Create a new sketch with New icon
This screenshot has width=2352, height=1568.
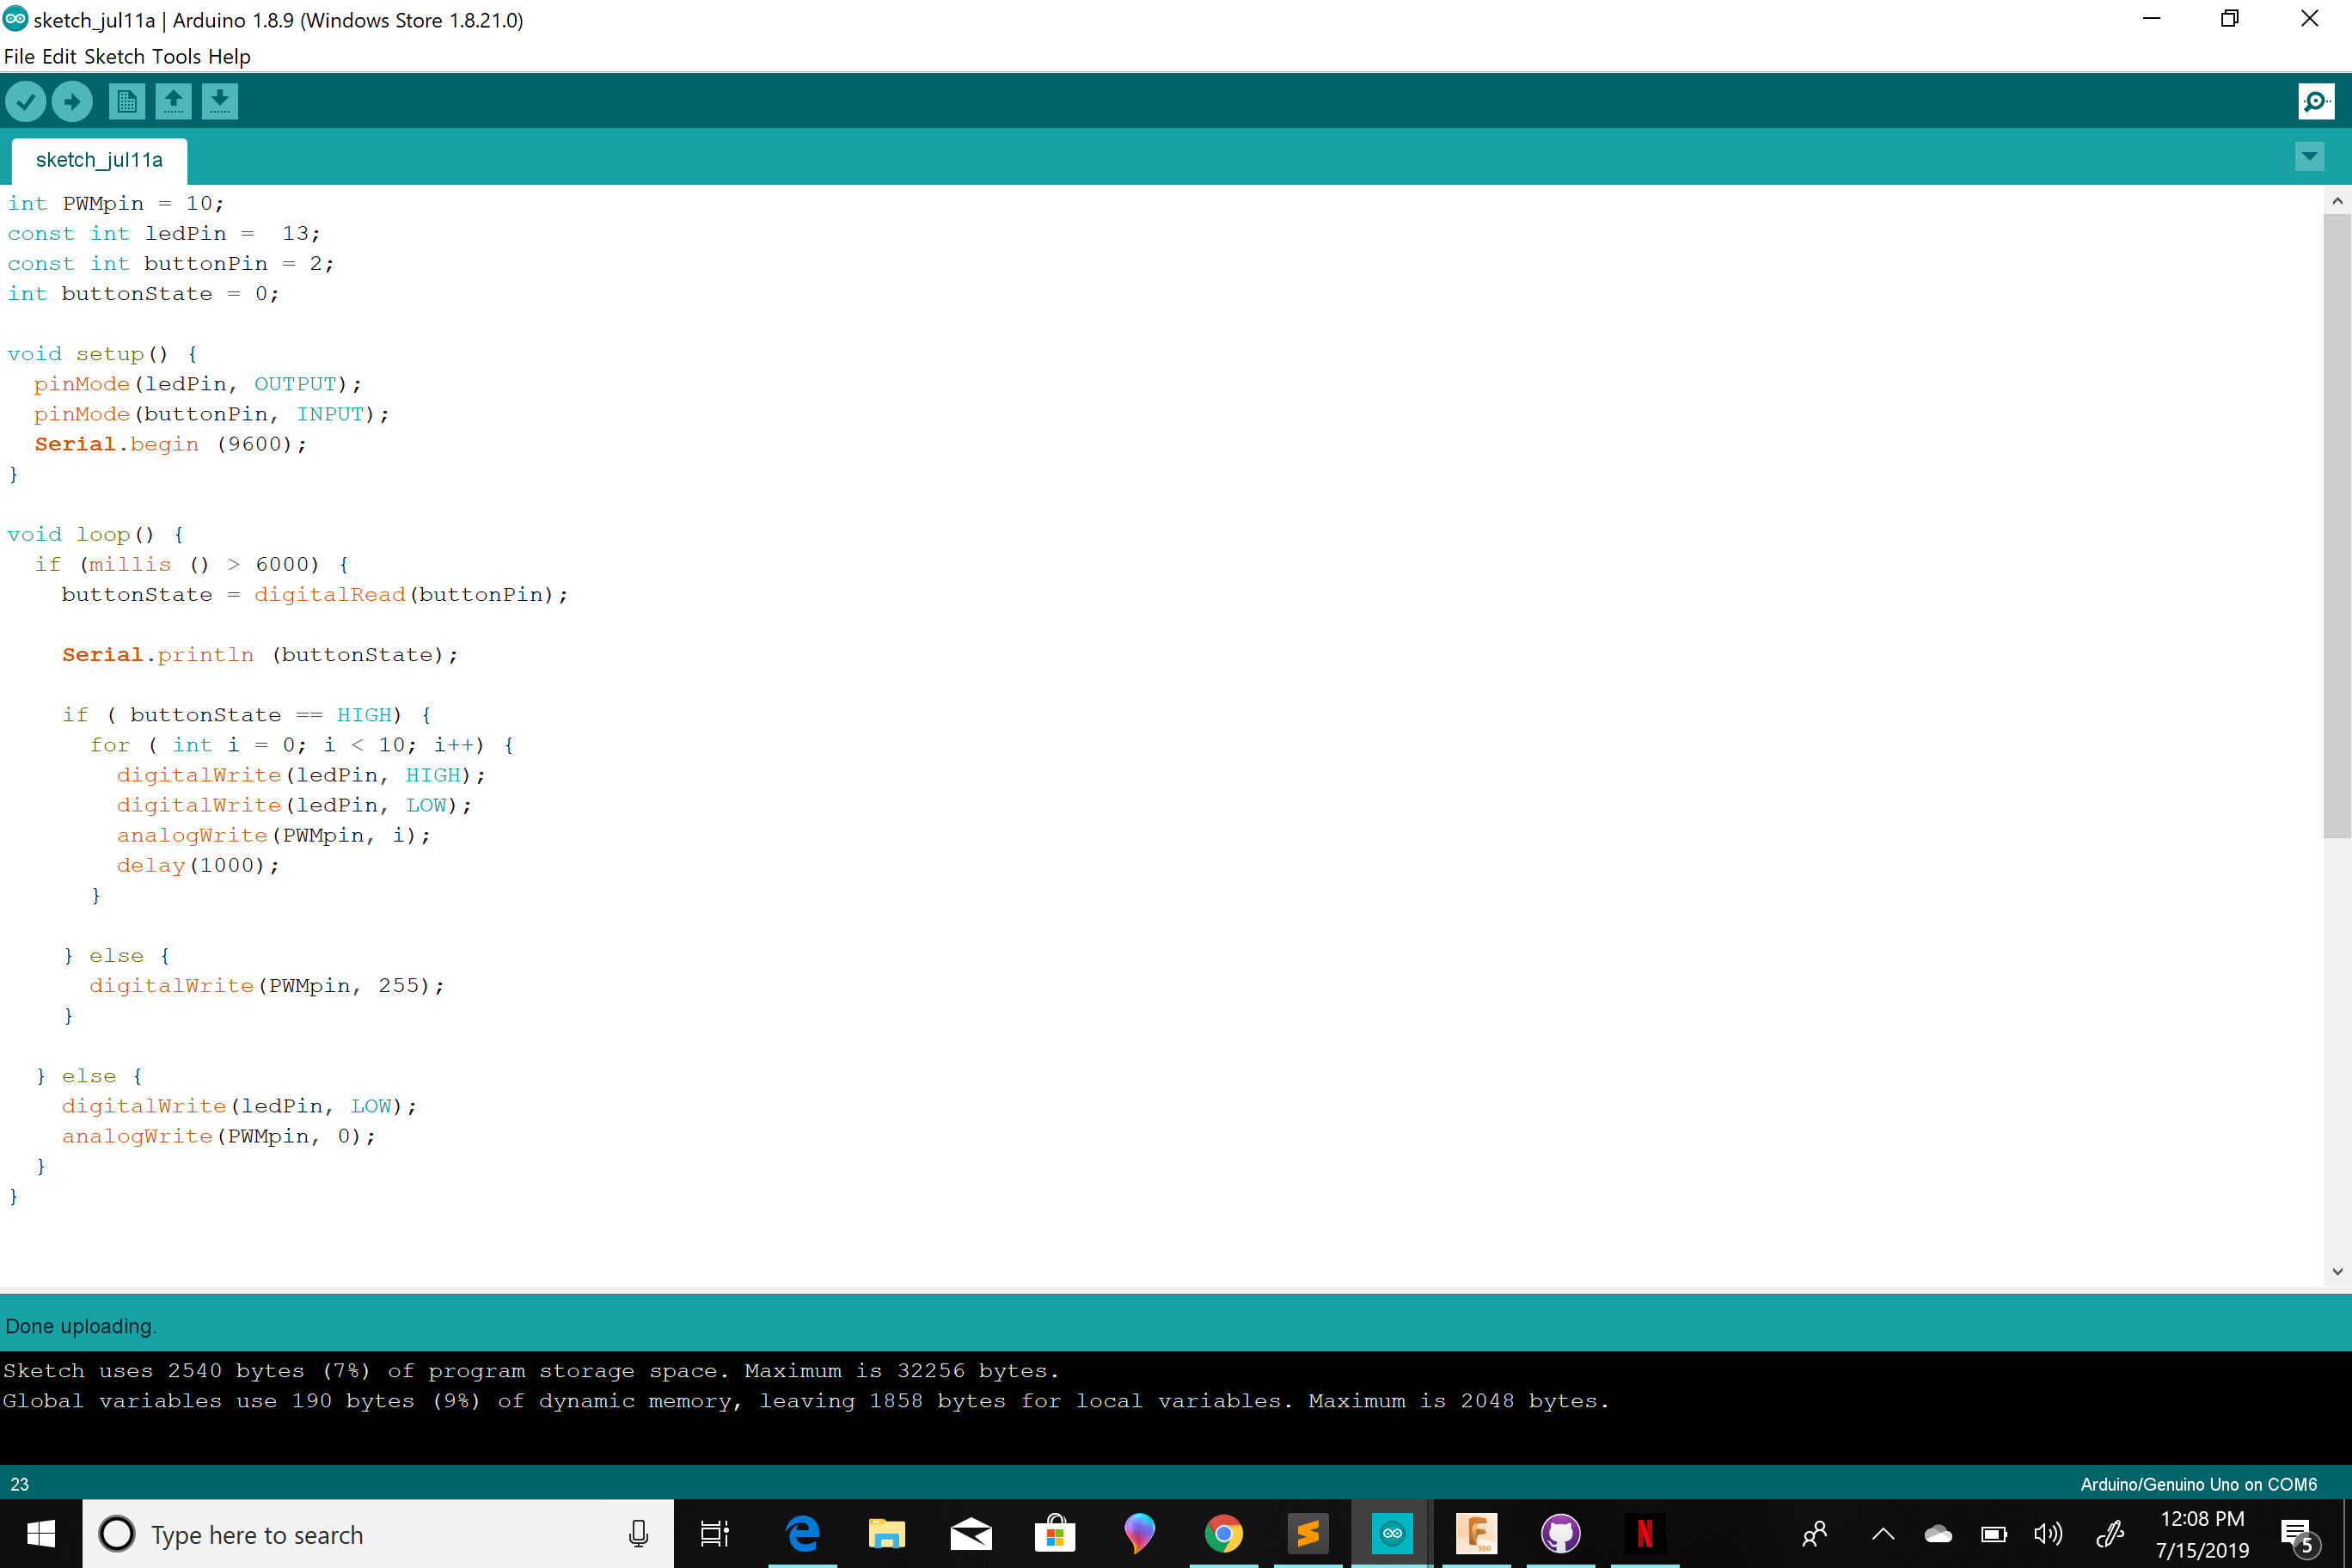127,101
